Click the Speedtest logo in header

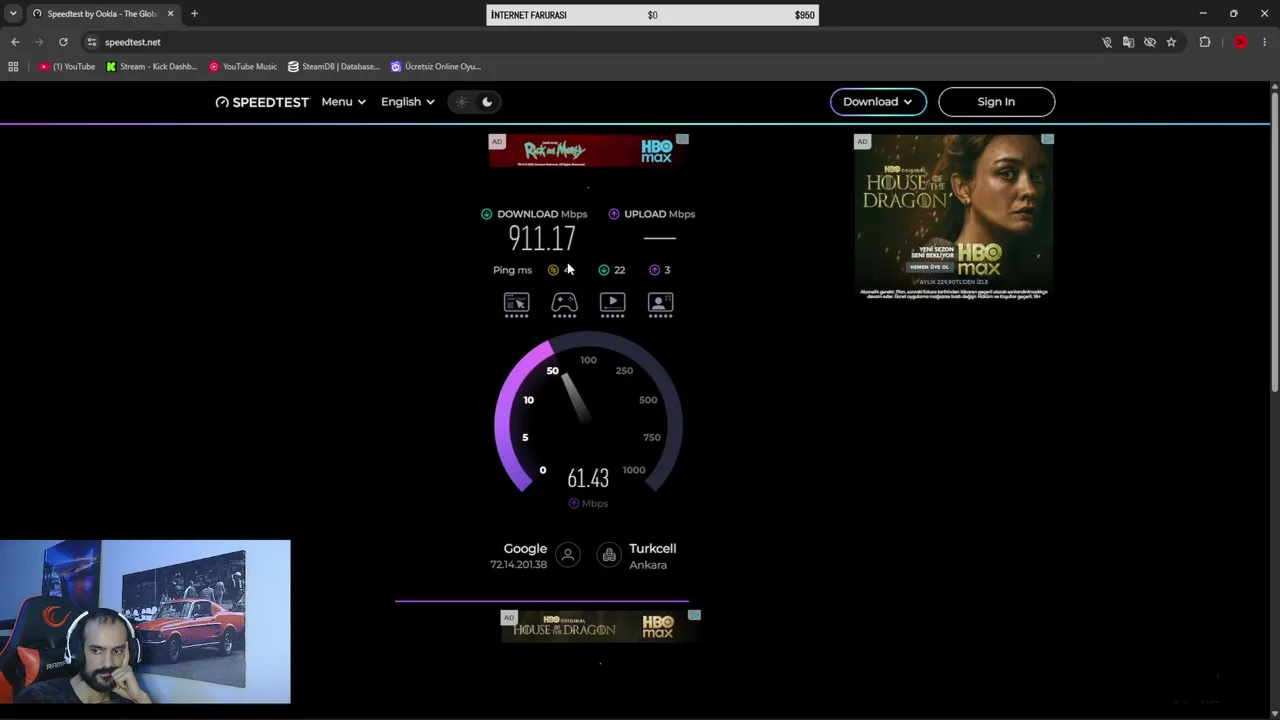click(x=262, y=102)
